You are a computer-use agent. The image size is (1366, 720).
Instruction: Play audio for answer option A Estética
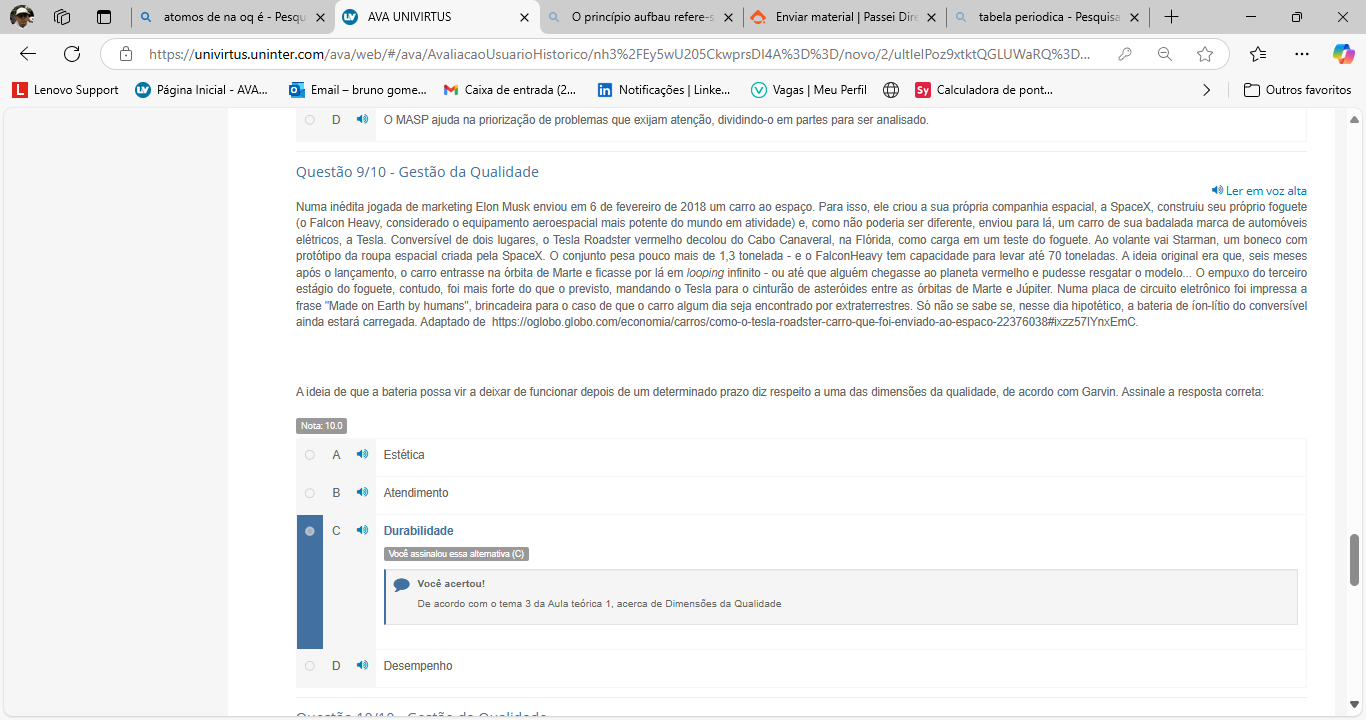click(362, 455)
